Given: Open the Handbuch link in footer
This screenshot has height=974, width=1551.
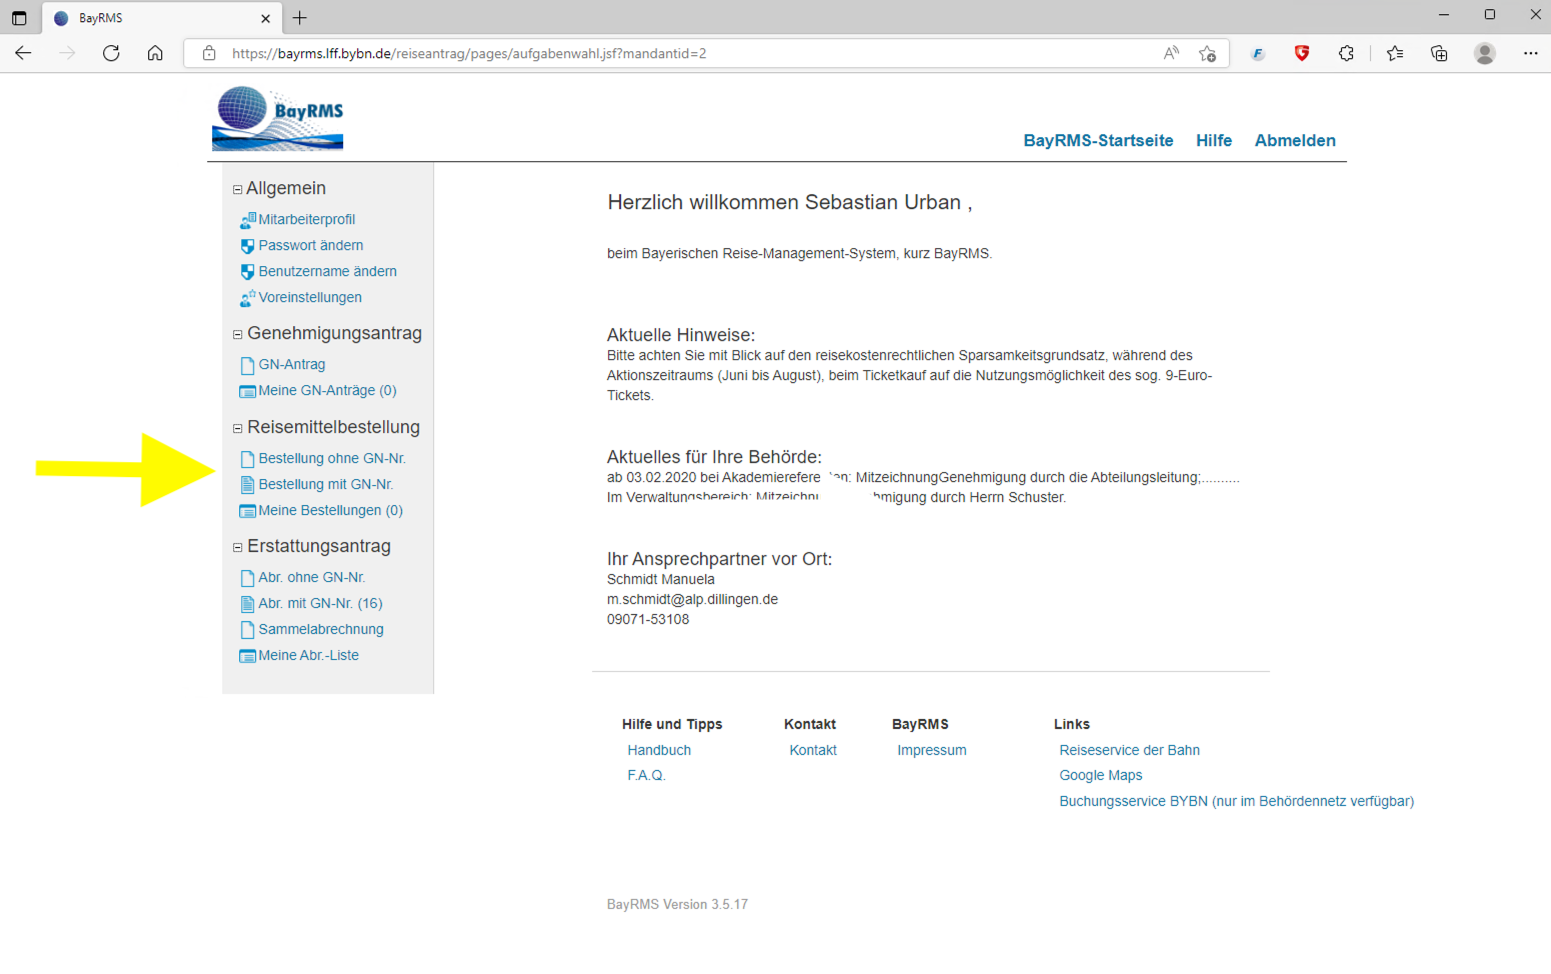Looking at the screenshot, I should point(659,750).
